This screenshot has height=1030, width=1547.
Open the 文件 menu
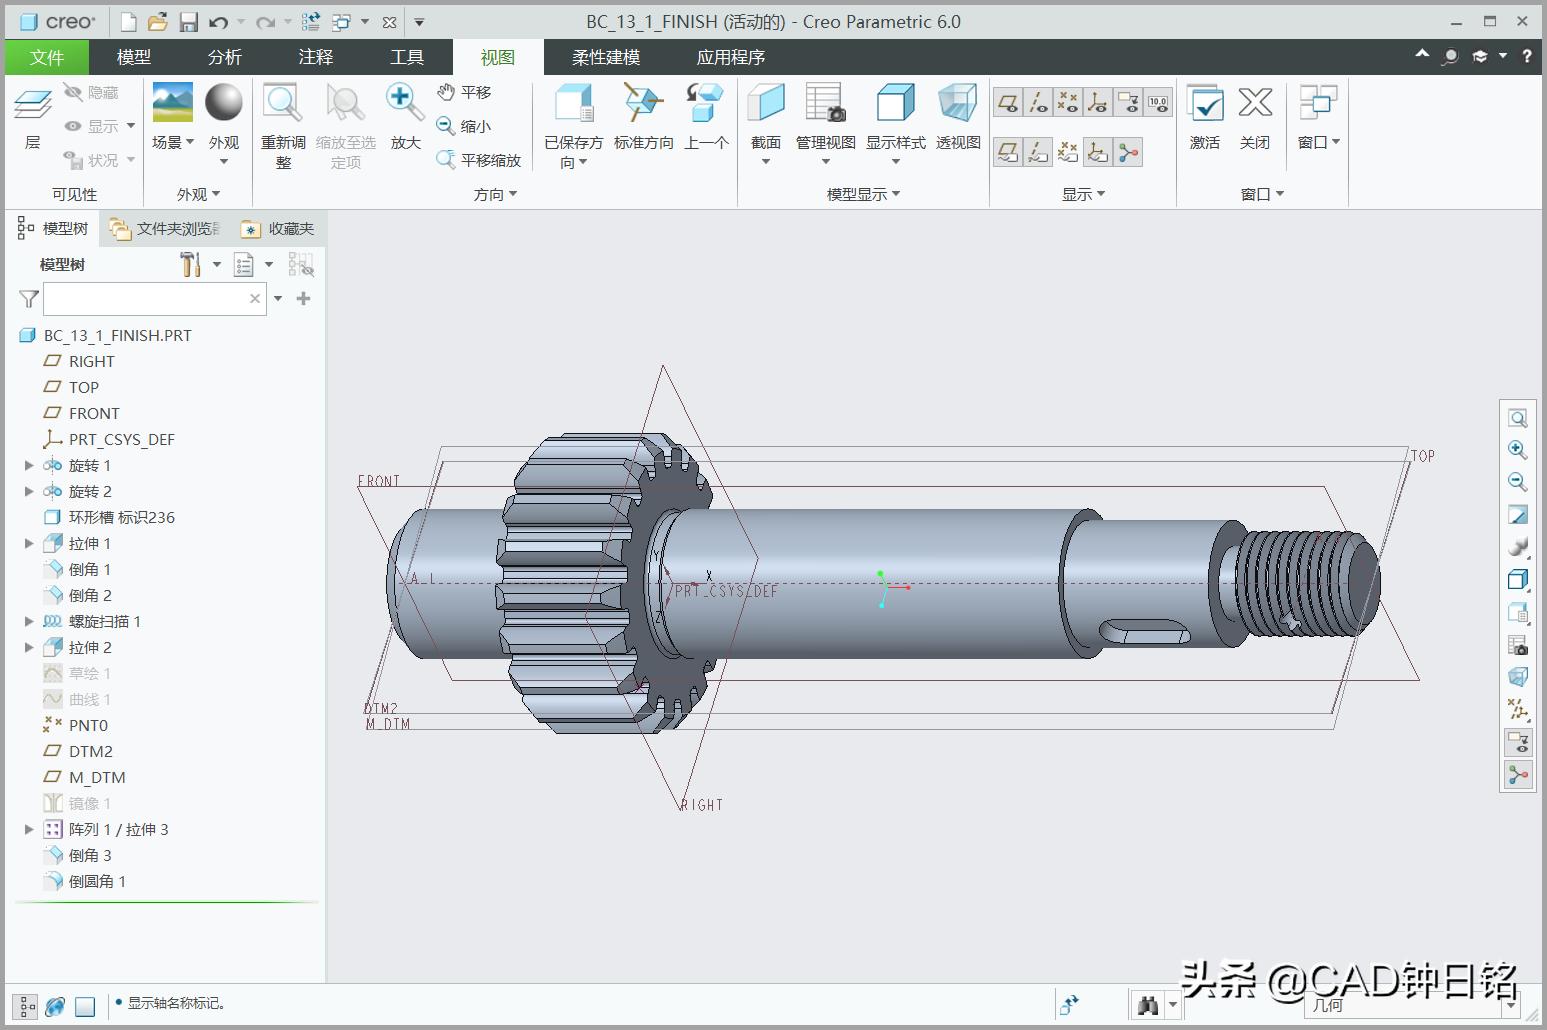47,57
